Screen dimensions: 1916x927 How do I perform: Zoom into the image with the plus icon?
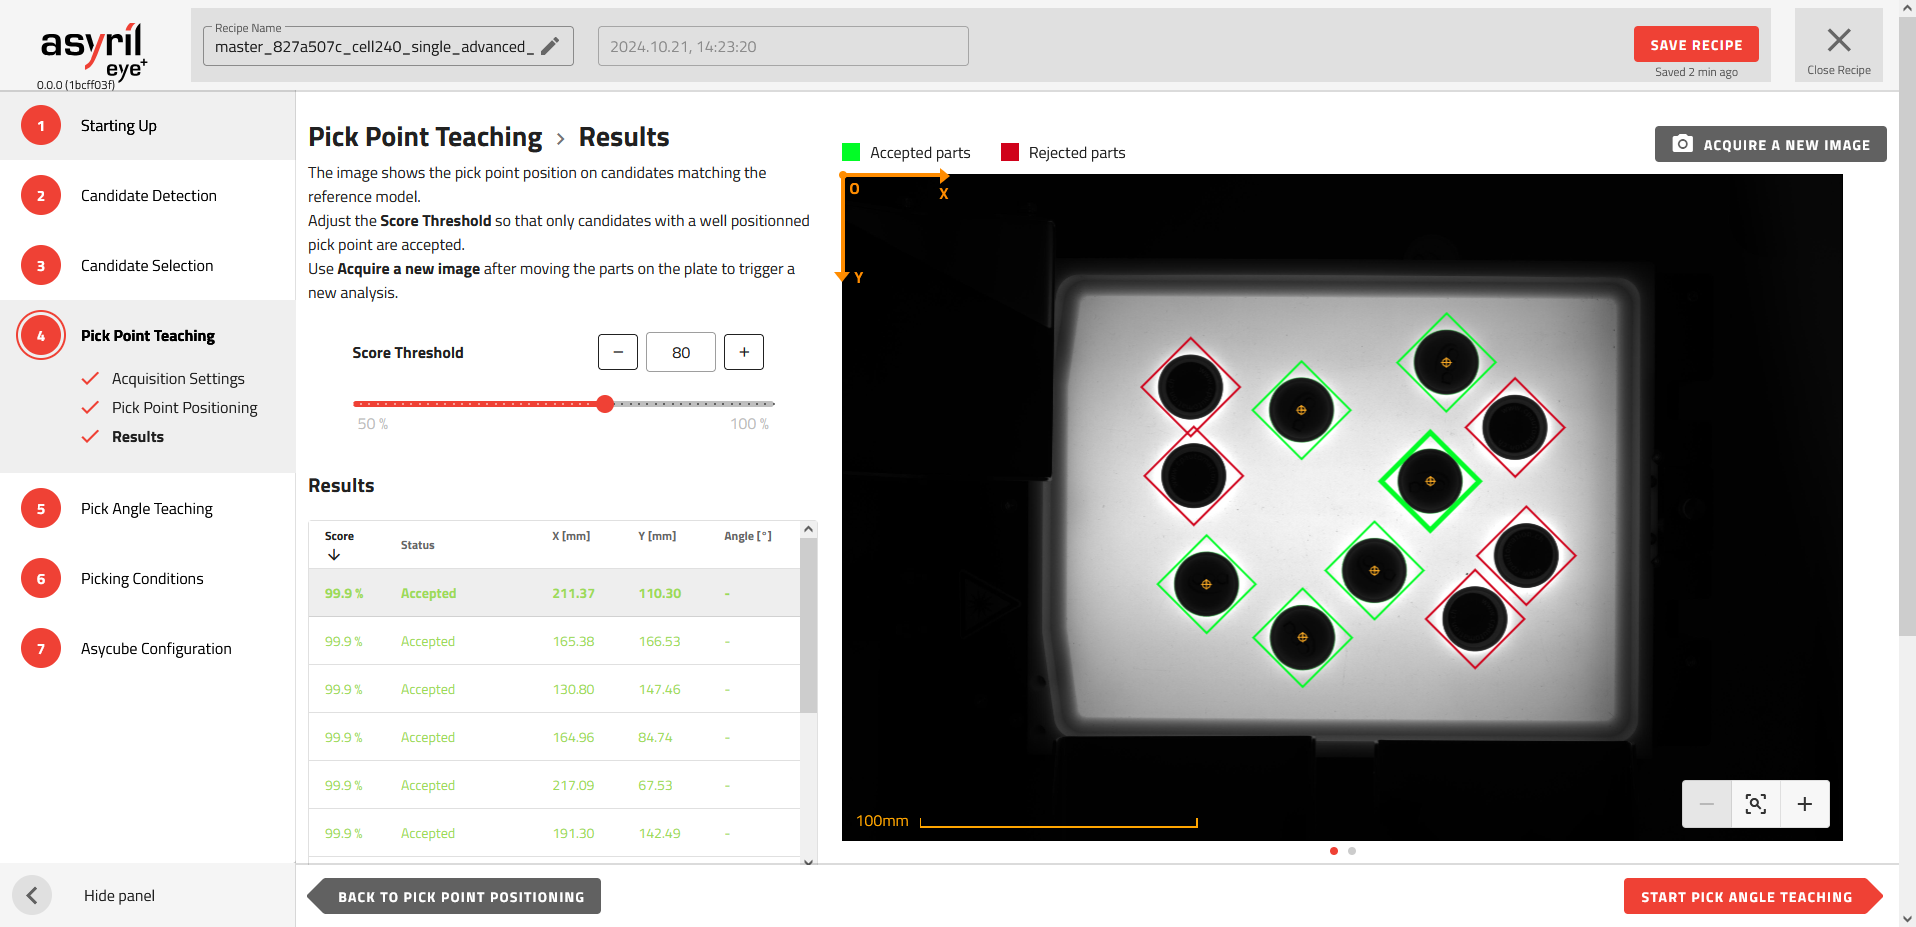1805,803
